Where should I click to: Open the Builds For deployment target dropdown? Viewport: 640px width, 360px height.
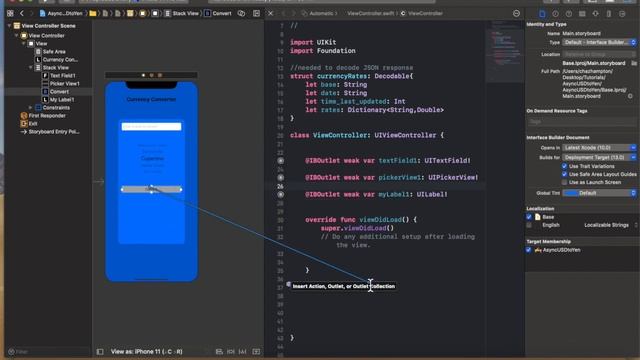[599, 158]
